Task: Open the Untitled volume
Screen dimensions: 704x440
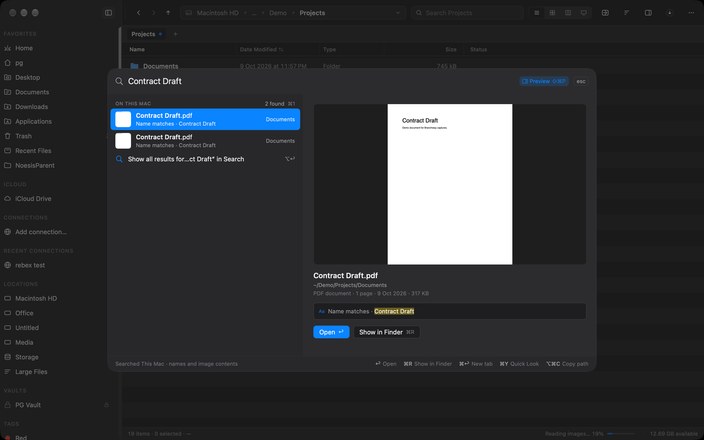Action: [27, 328]
